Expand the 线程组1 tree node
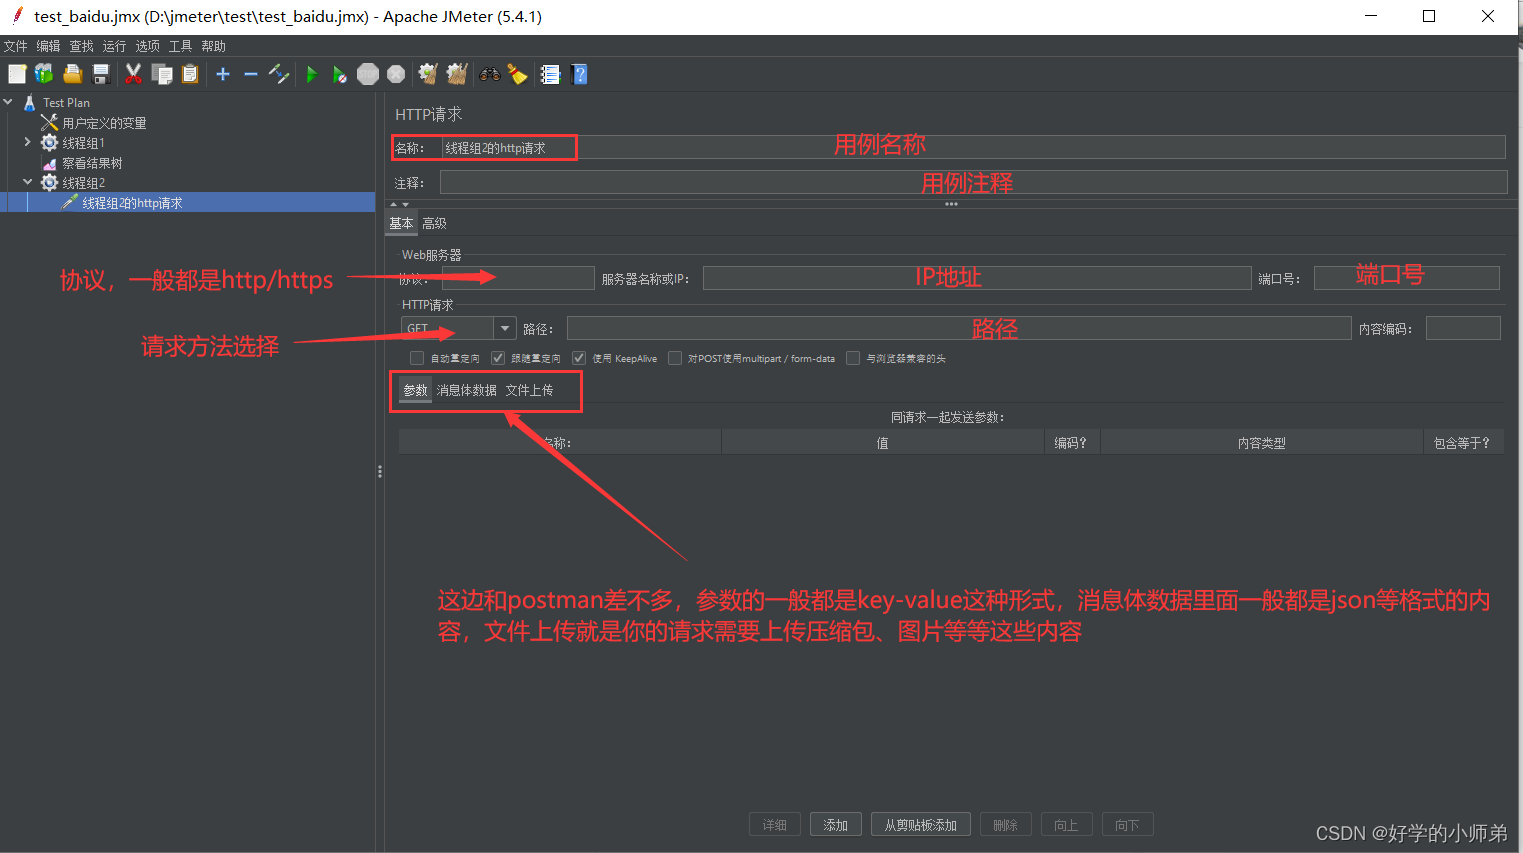 click(28, 143)
